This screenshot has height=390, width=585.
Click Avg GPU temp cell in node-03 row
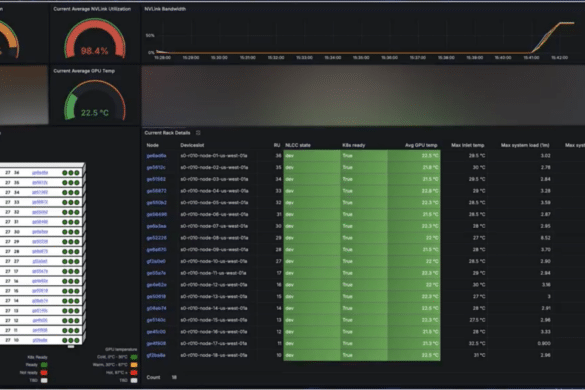(x=414, y=179)
